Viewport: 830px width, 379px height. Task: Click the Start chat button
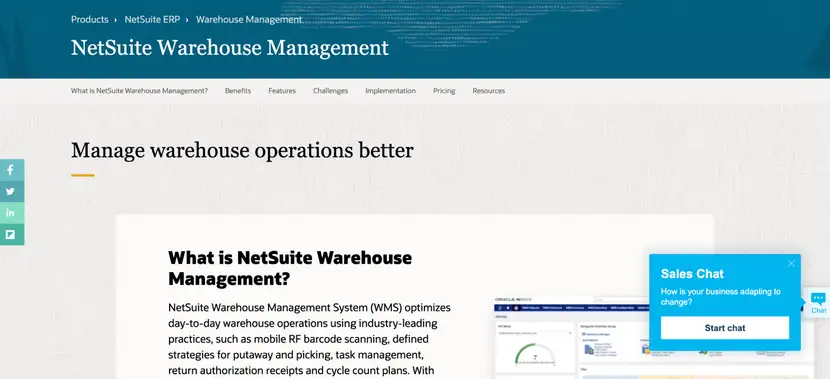(x=725, y=328)
